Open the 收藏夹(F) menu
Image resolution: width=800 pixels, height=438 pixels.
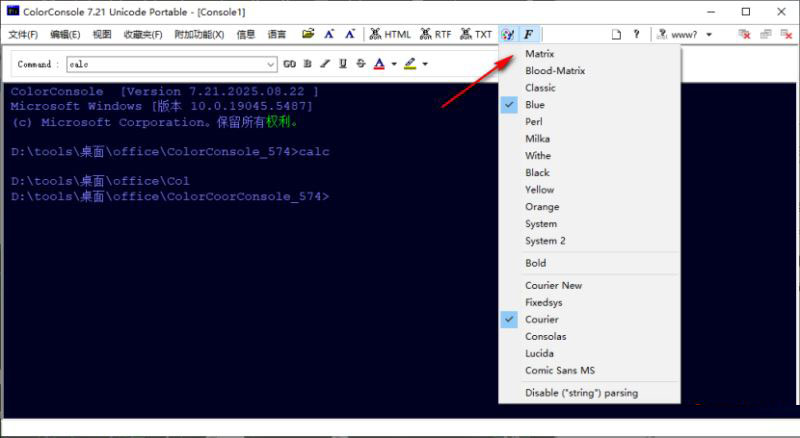[x=143, y=35]
